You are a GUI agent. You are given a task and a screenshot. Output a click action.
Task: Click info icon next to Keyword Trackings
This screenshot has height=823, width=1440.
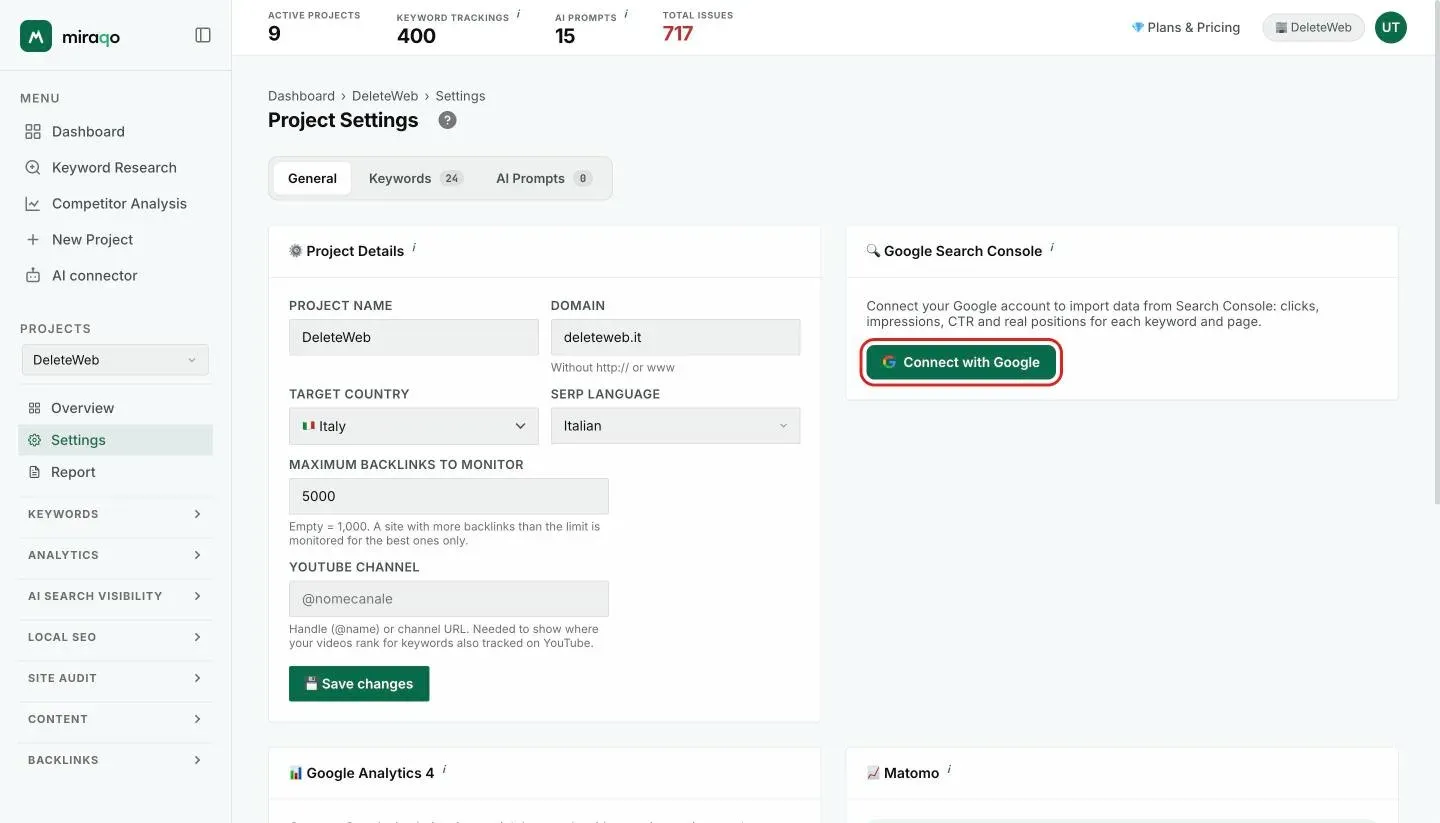point(518,14)
